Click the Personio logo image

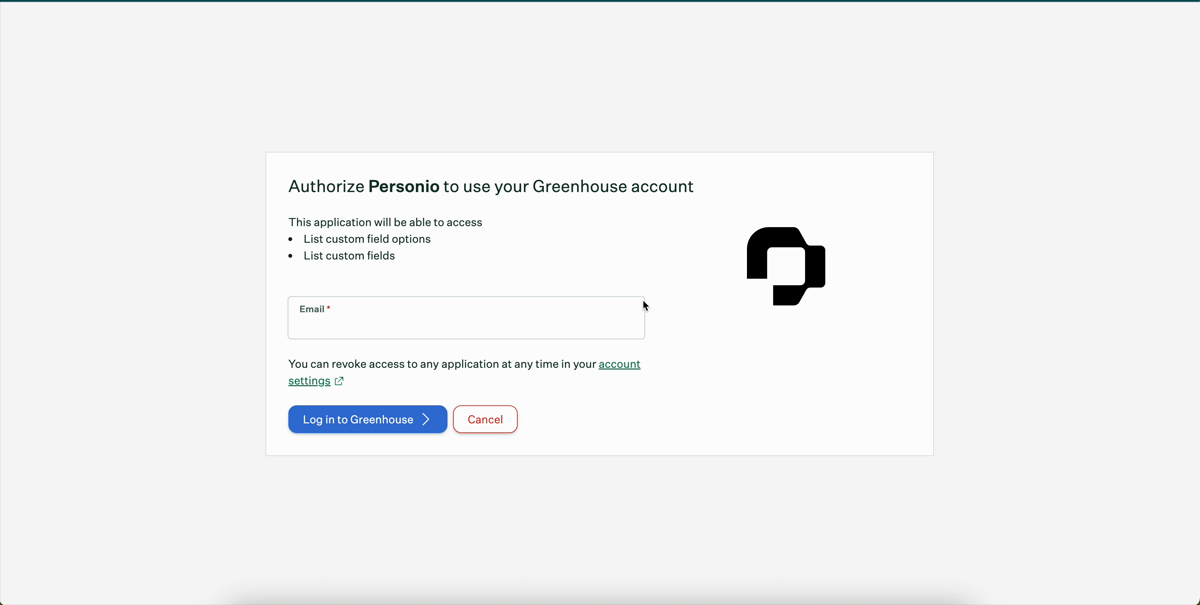click(x=786, y=266)
